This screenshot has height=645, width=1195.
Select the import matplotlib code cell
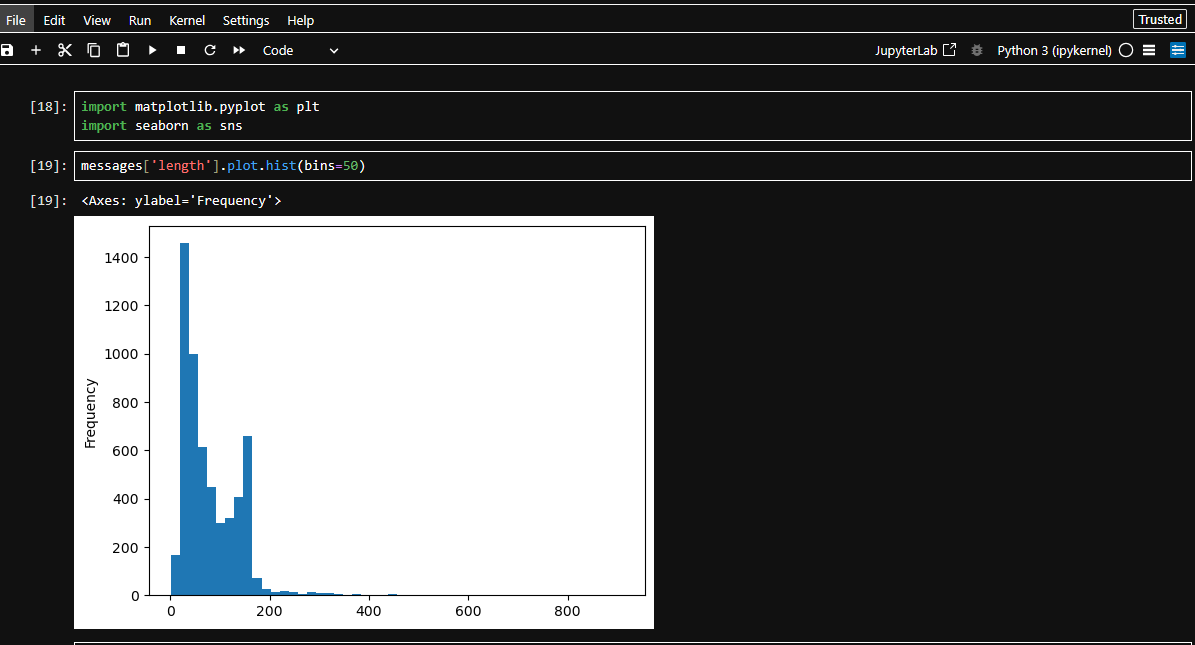[633, 116]
